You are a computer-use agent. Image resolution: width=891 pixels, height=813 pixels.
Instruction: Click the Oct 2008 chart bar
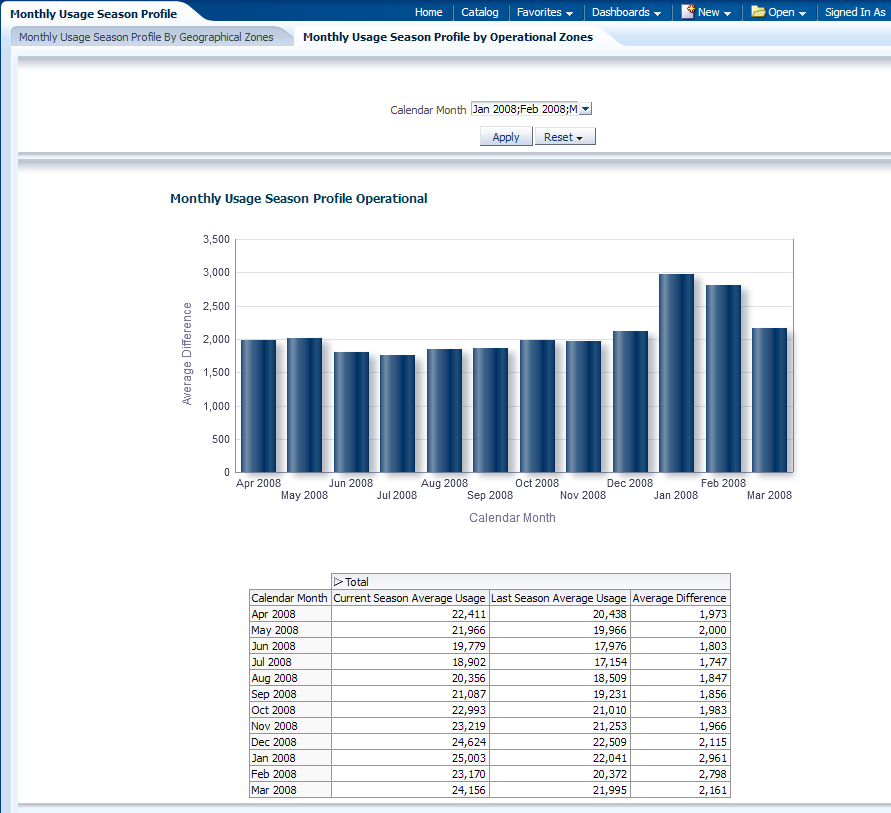tap(538, 406)
